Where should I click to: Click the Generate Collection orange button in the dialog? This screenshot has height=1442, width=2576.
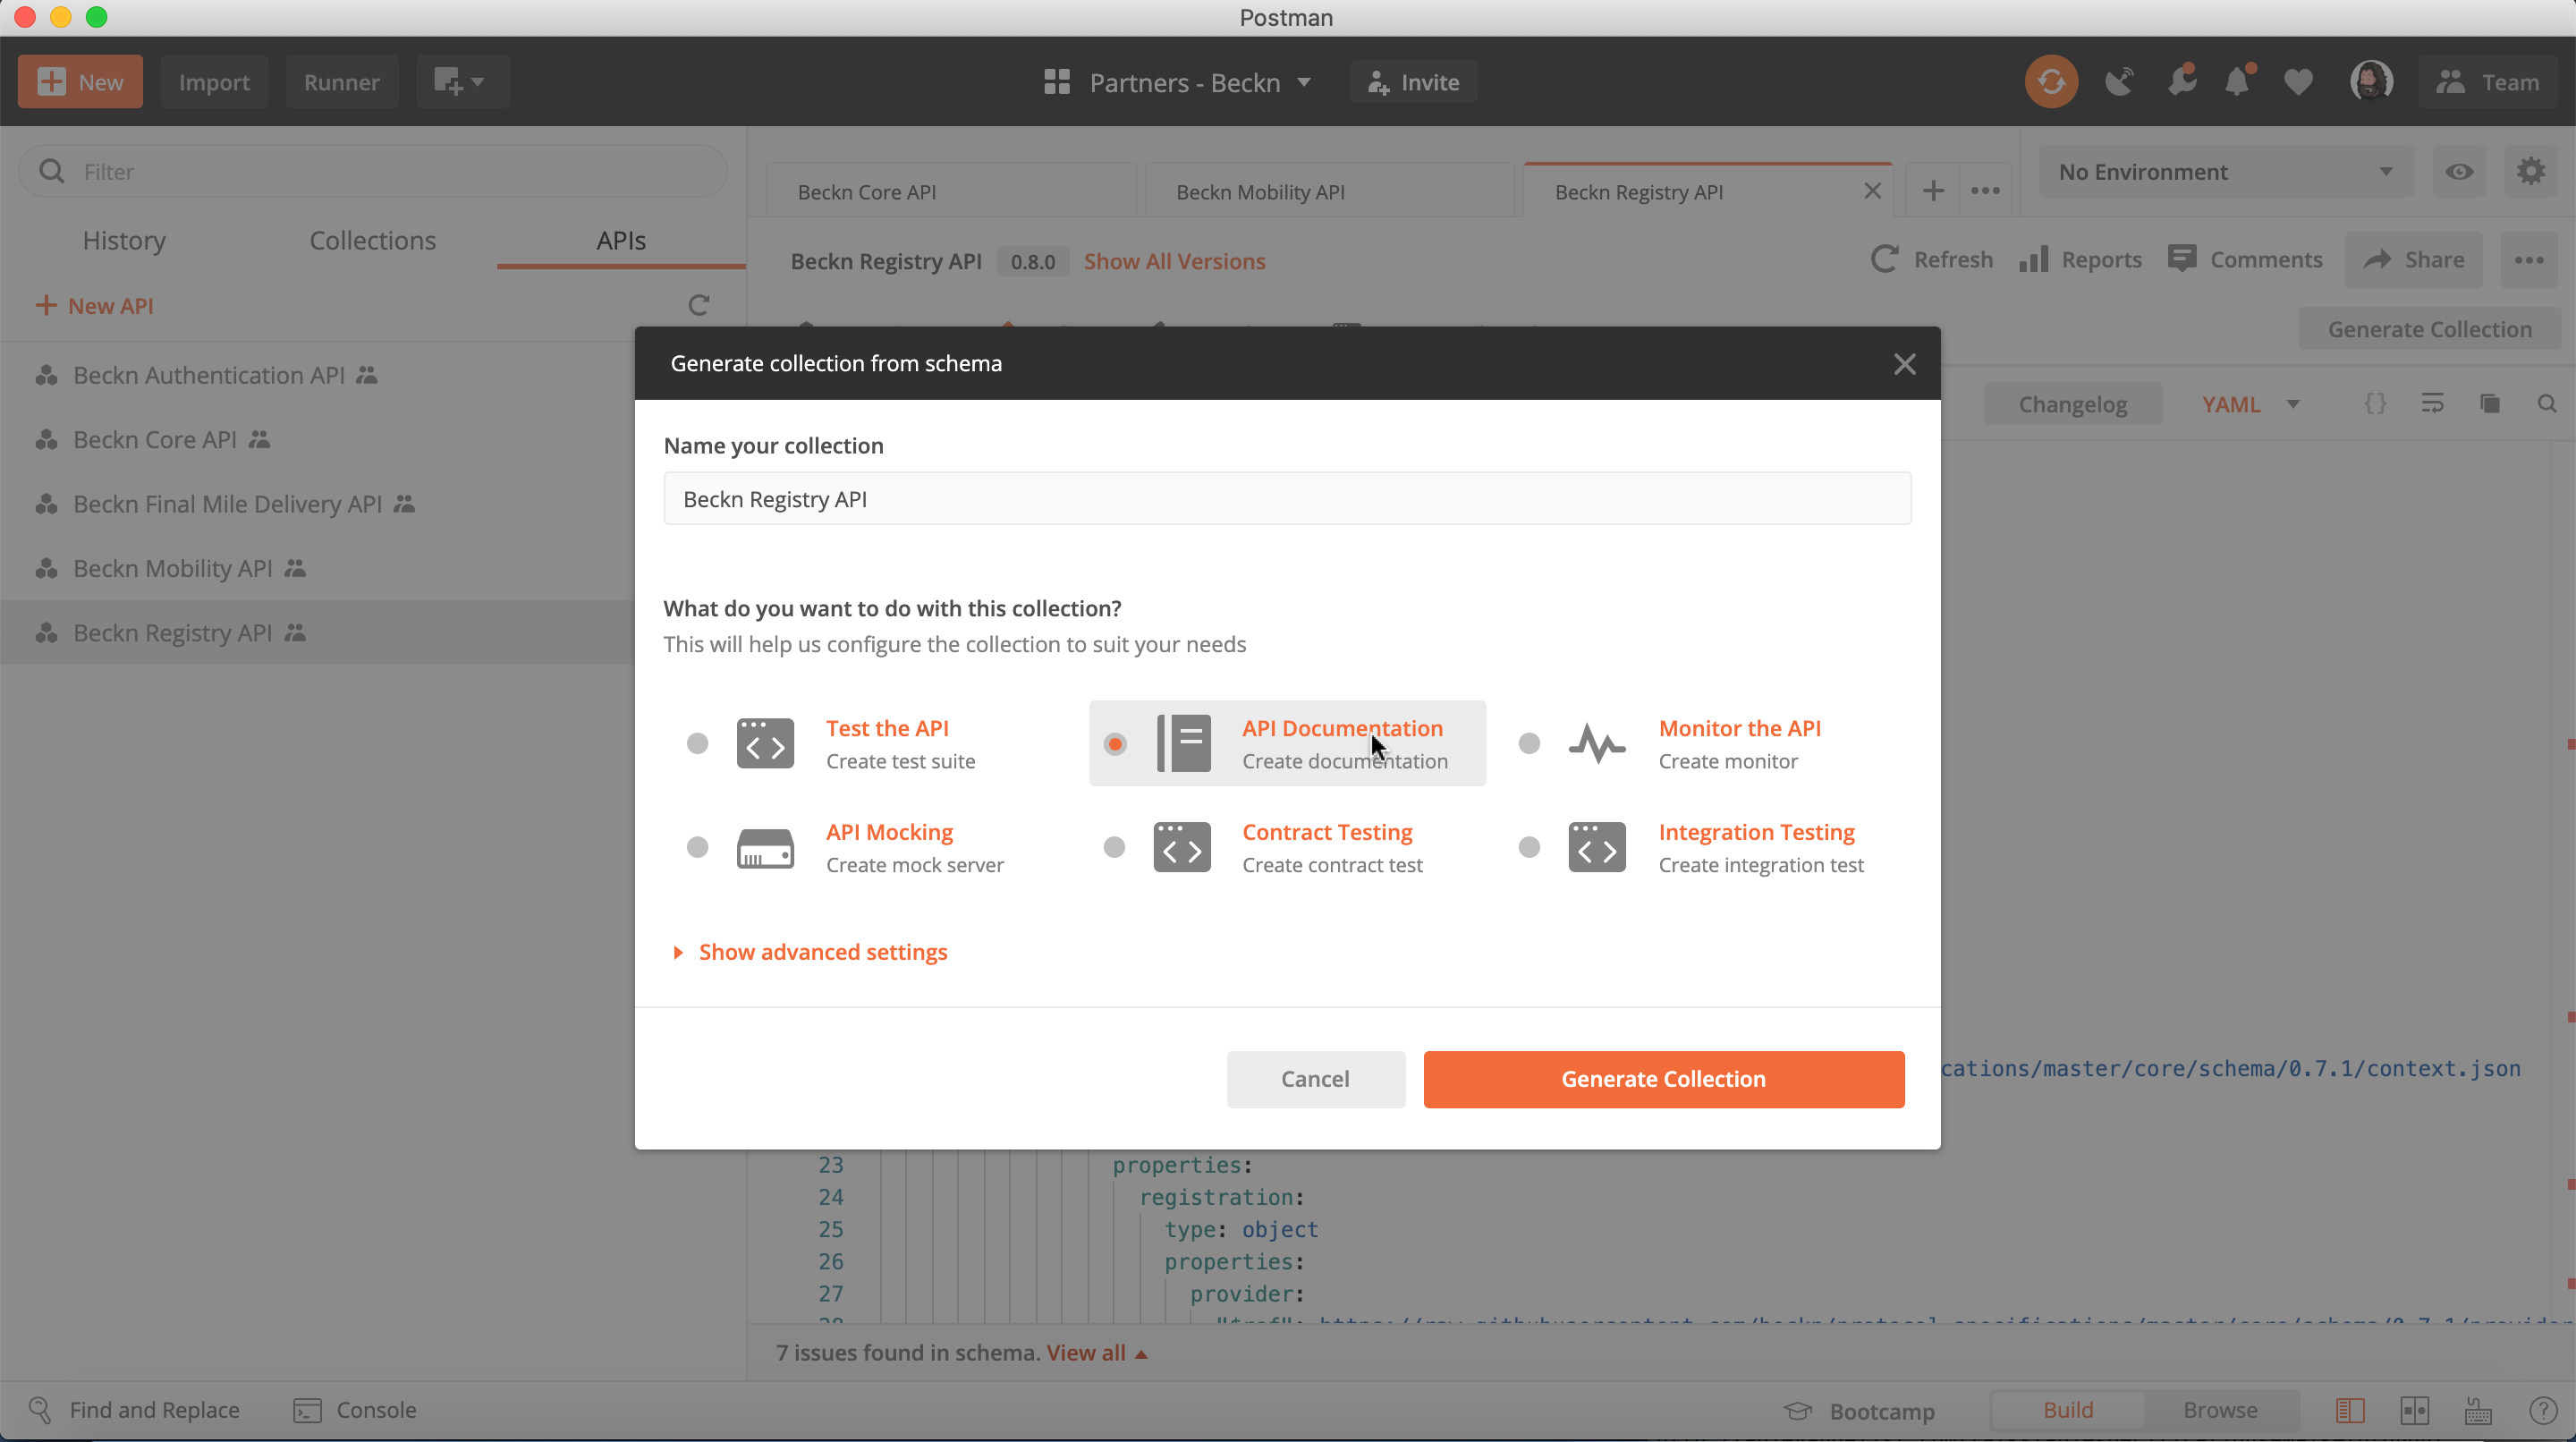1664,1079
